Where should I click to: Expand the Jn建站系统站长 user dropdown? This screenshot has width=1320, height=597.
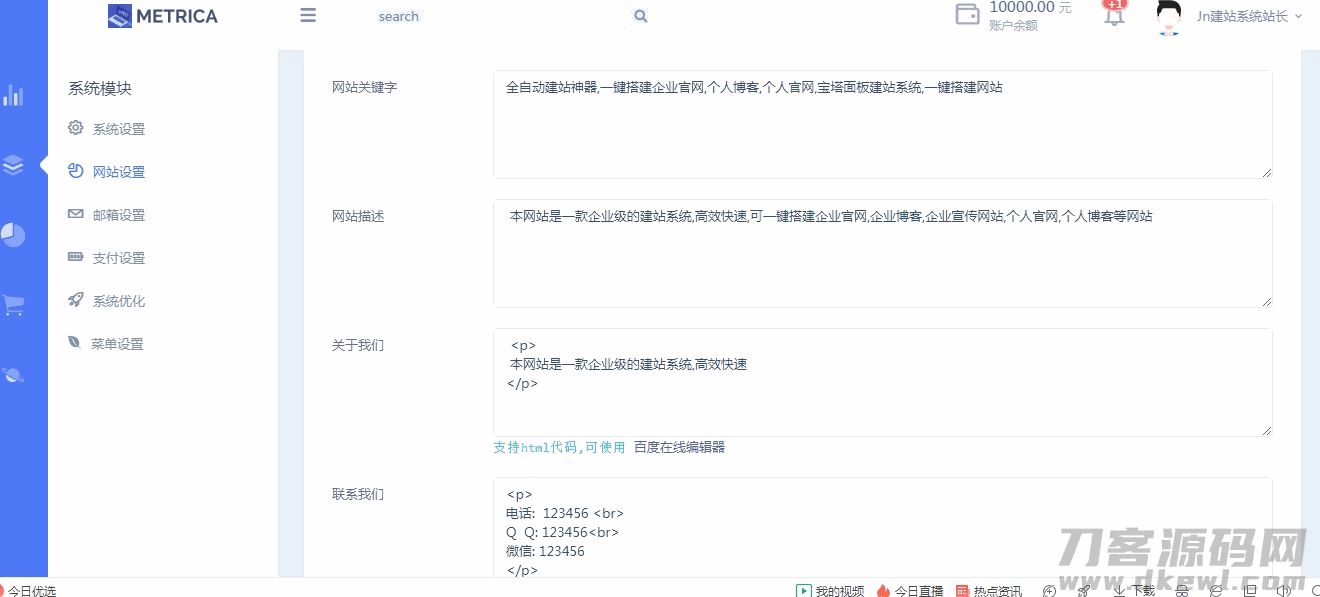(x=1249, y=16)
